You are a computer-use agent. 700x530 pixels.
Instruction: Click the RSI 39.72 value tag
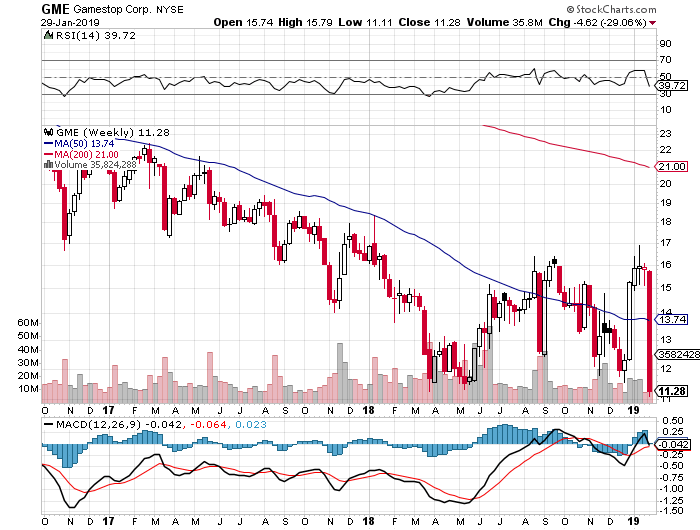(672, 86)
